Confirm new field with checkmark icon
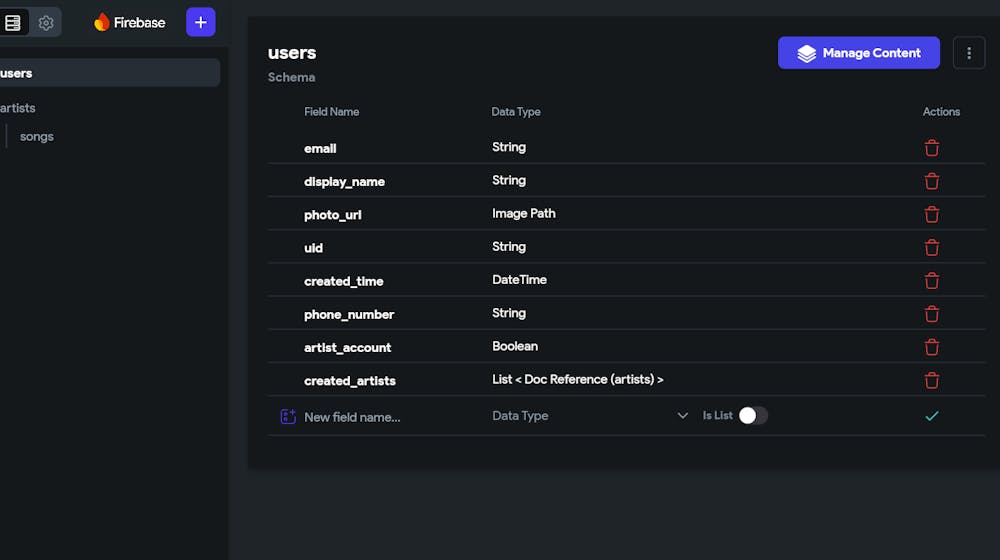The width and height of the screenshot is (1000, 560). [932, 416]
